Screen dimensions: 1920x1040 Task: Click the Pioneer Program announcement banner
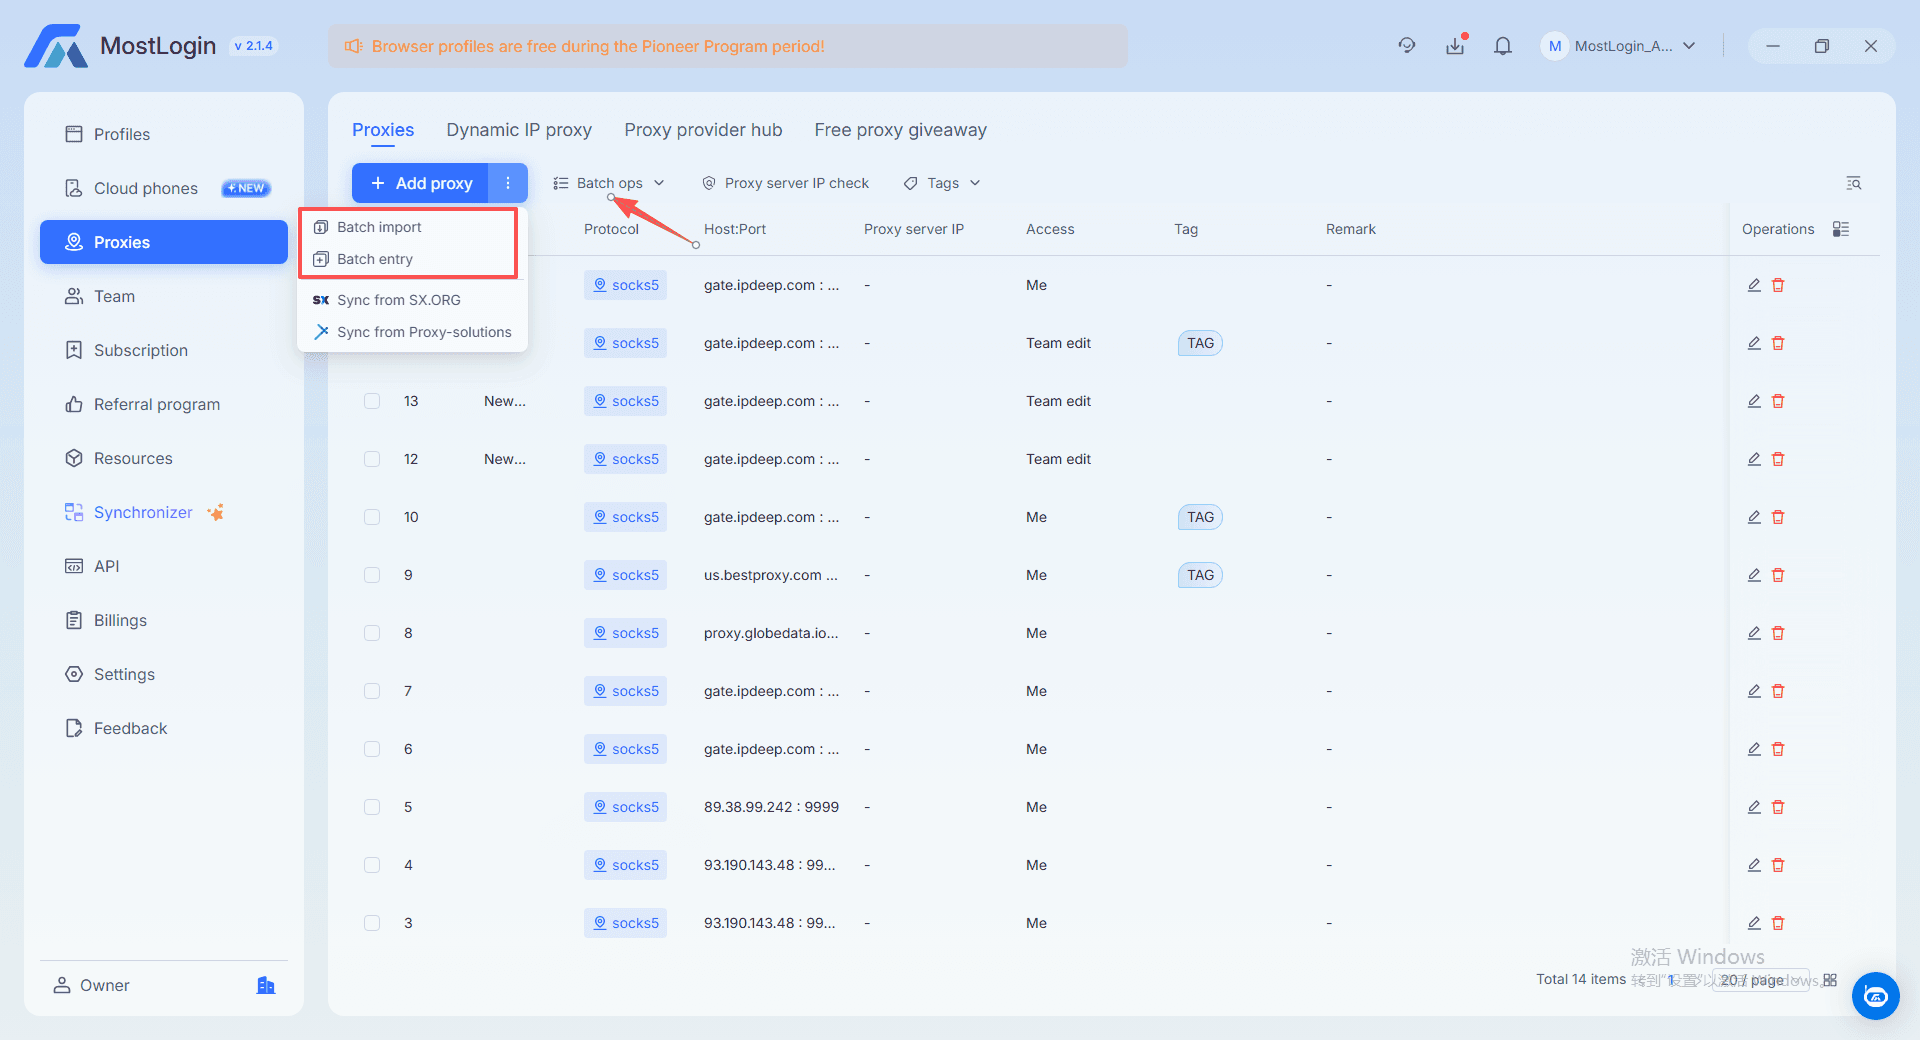click(x=728, y=46)
